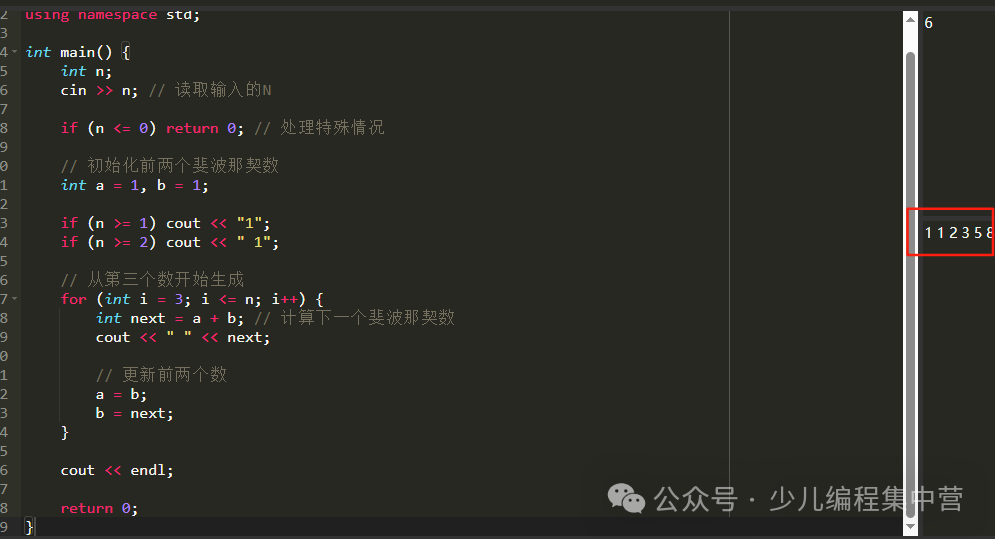The width and height of the screenshot is (995, 539).
Task: Click the "for (int i = 3;" loop header
Action: (x=192, y=299)
